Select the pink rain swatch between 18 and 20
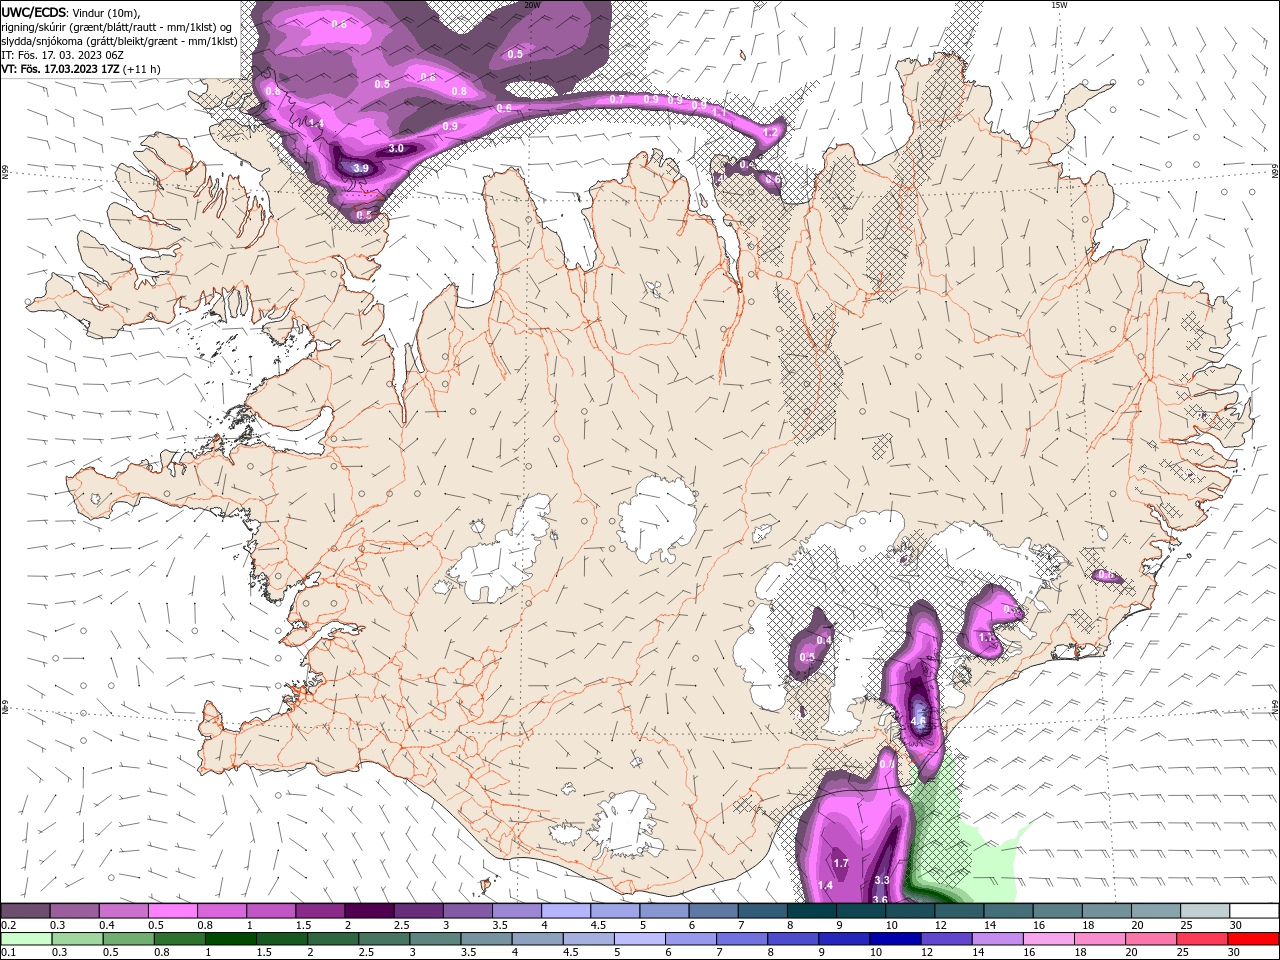This screenshot has height=960, width=1280. pos(1101,939)
